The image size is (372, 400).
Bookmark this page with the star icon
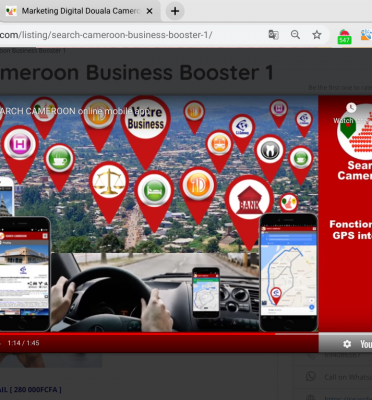[x=317, y=35]
